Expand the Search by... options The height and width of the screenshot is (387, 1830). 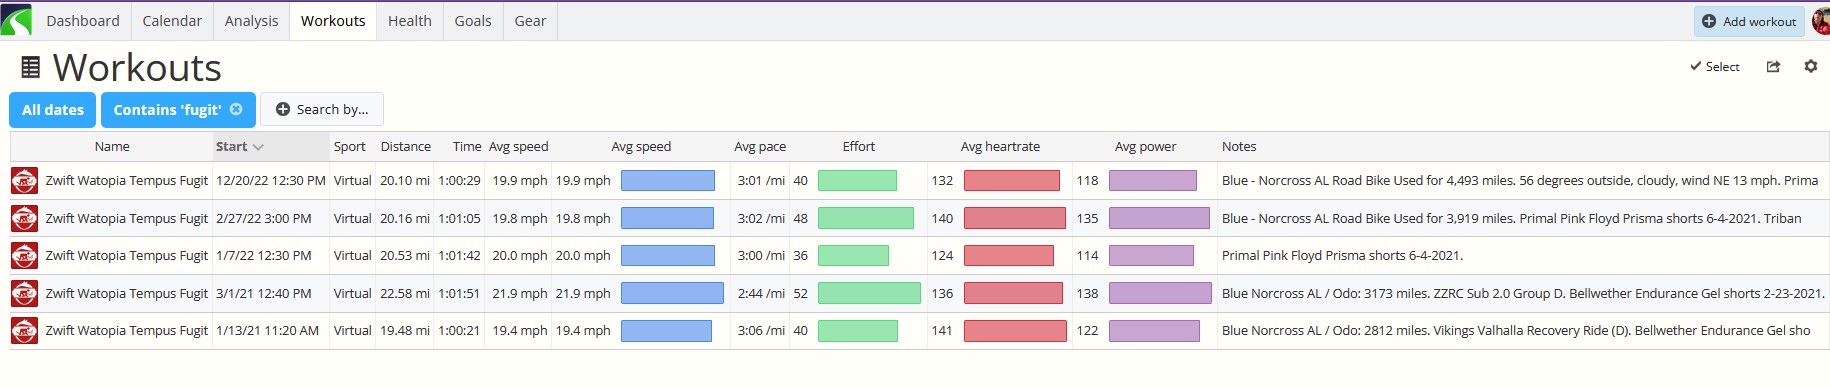(x=322, y=110)
